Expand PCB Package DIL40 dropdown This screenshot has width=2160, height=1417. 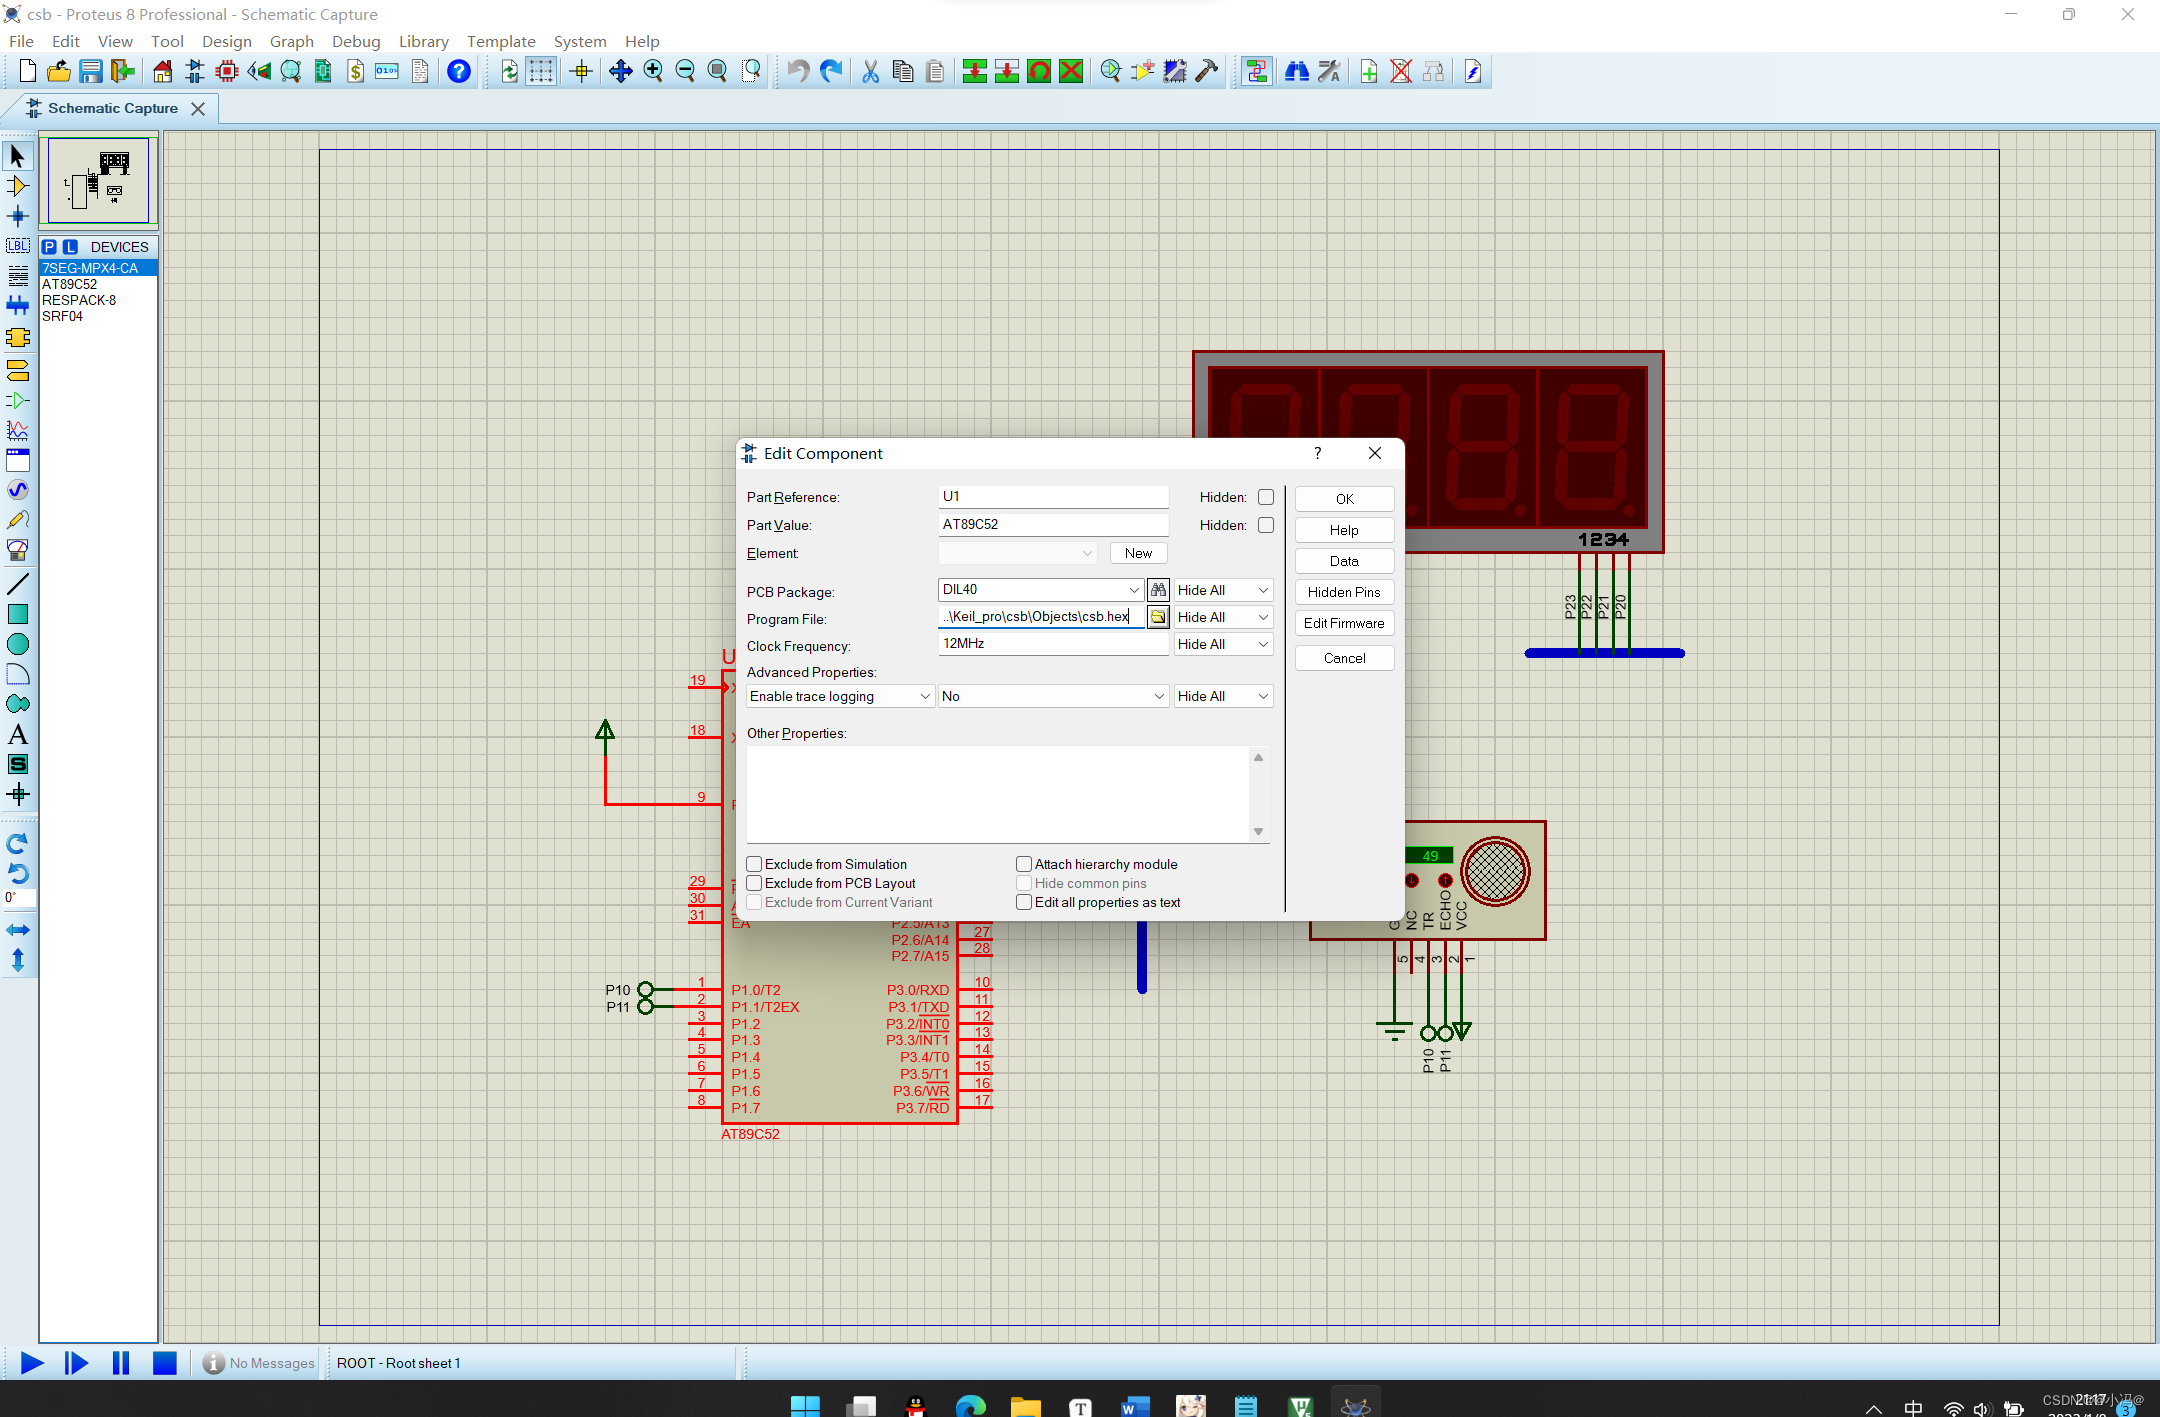[1132, 590]
